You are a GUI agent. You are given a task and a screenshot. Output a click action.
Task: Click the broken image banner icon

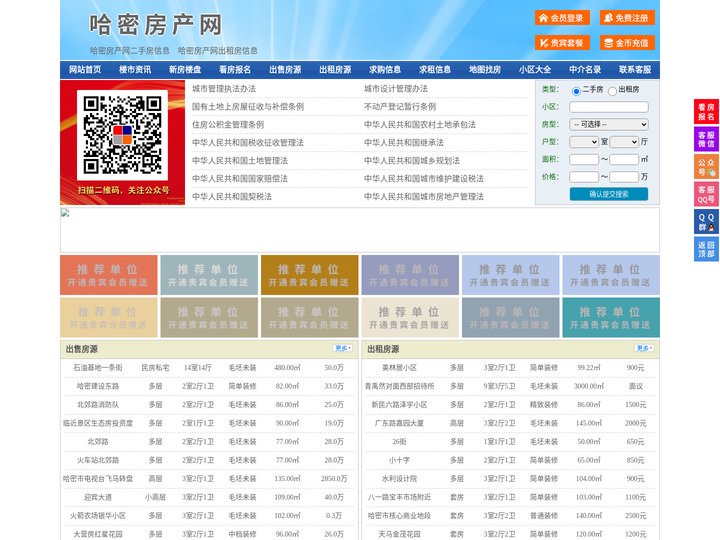tap(65, 213)
